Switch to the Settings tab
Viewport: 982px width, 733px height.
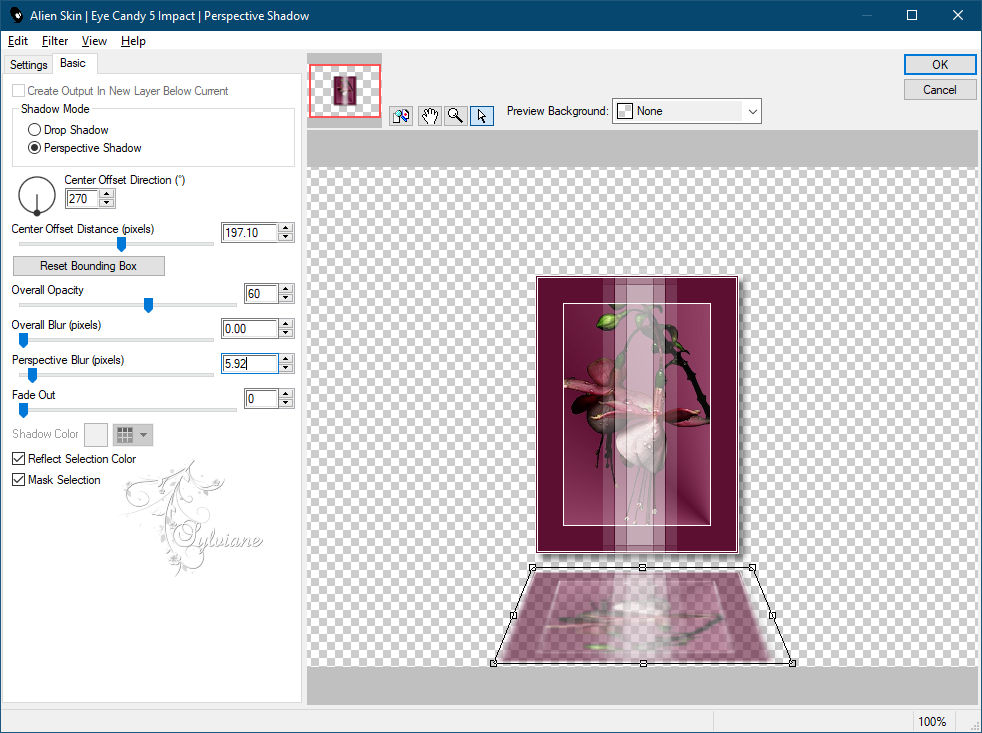(x=28, y=65)
